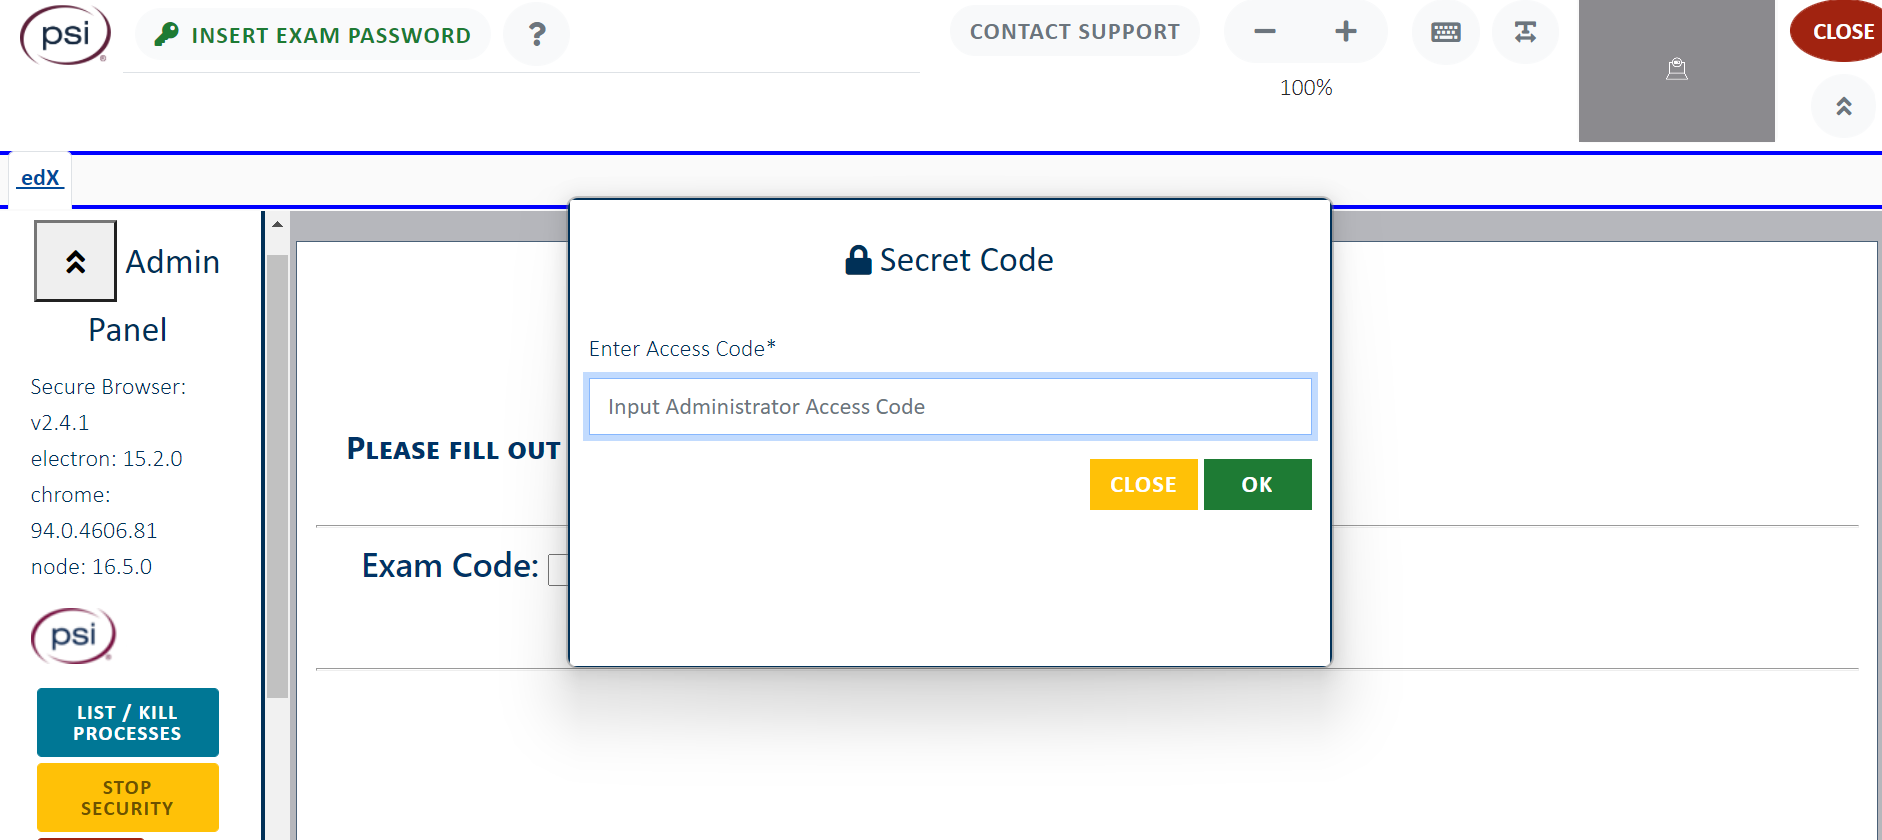
Task: Open the on-screen keyboard icon
Action: pyautogui.click(x=1445, y=31)
